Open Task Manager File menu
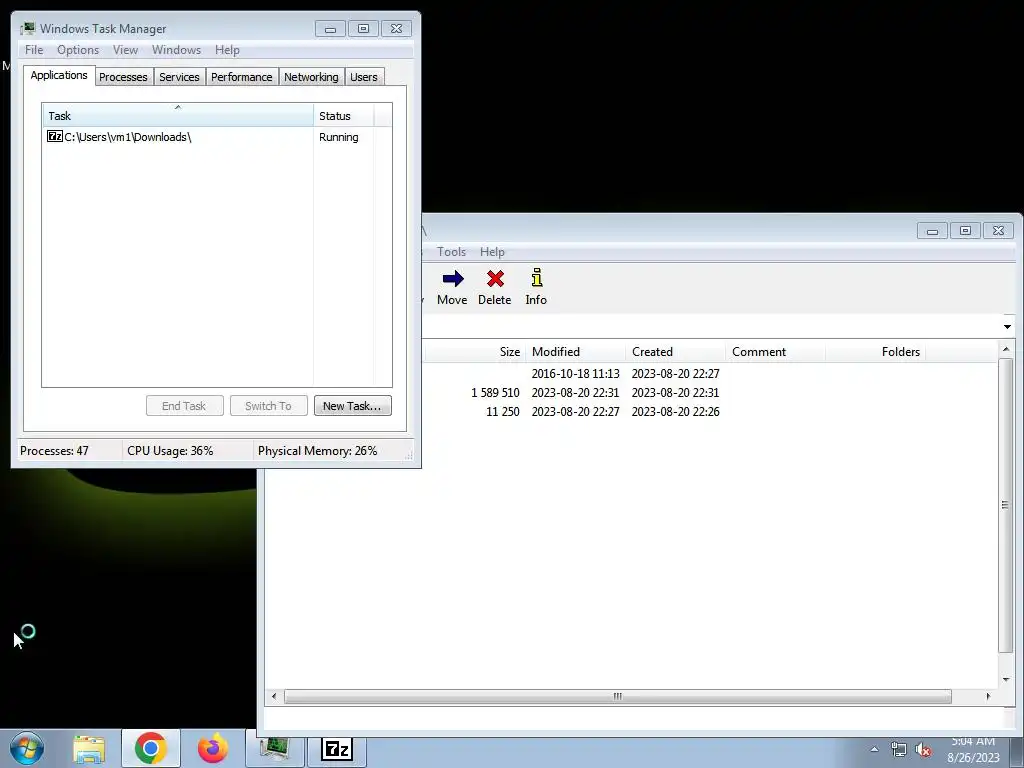Viewport: 1024px width, 768px height. (34, 50)
